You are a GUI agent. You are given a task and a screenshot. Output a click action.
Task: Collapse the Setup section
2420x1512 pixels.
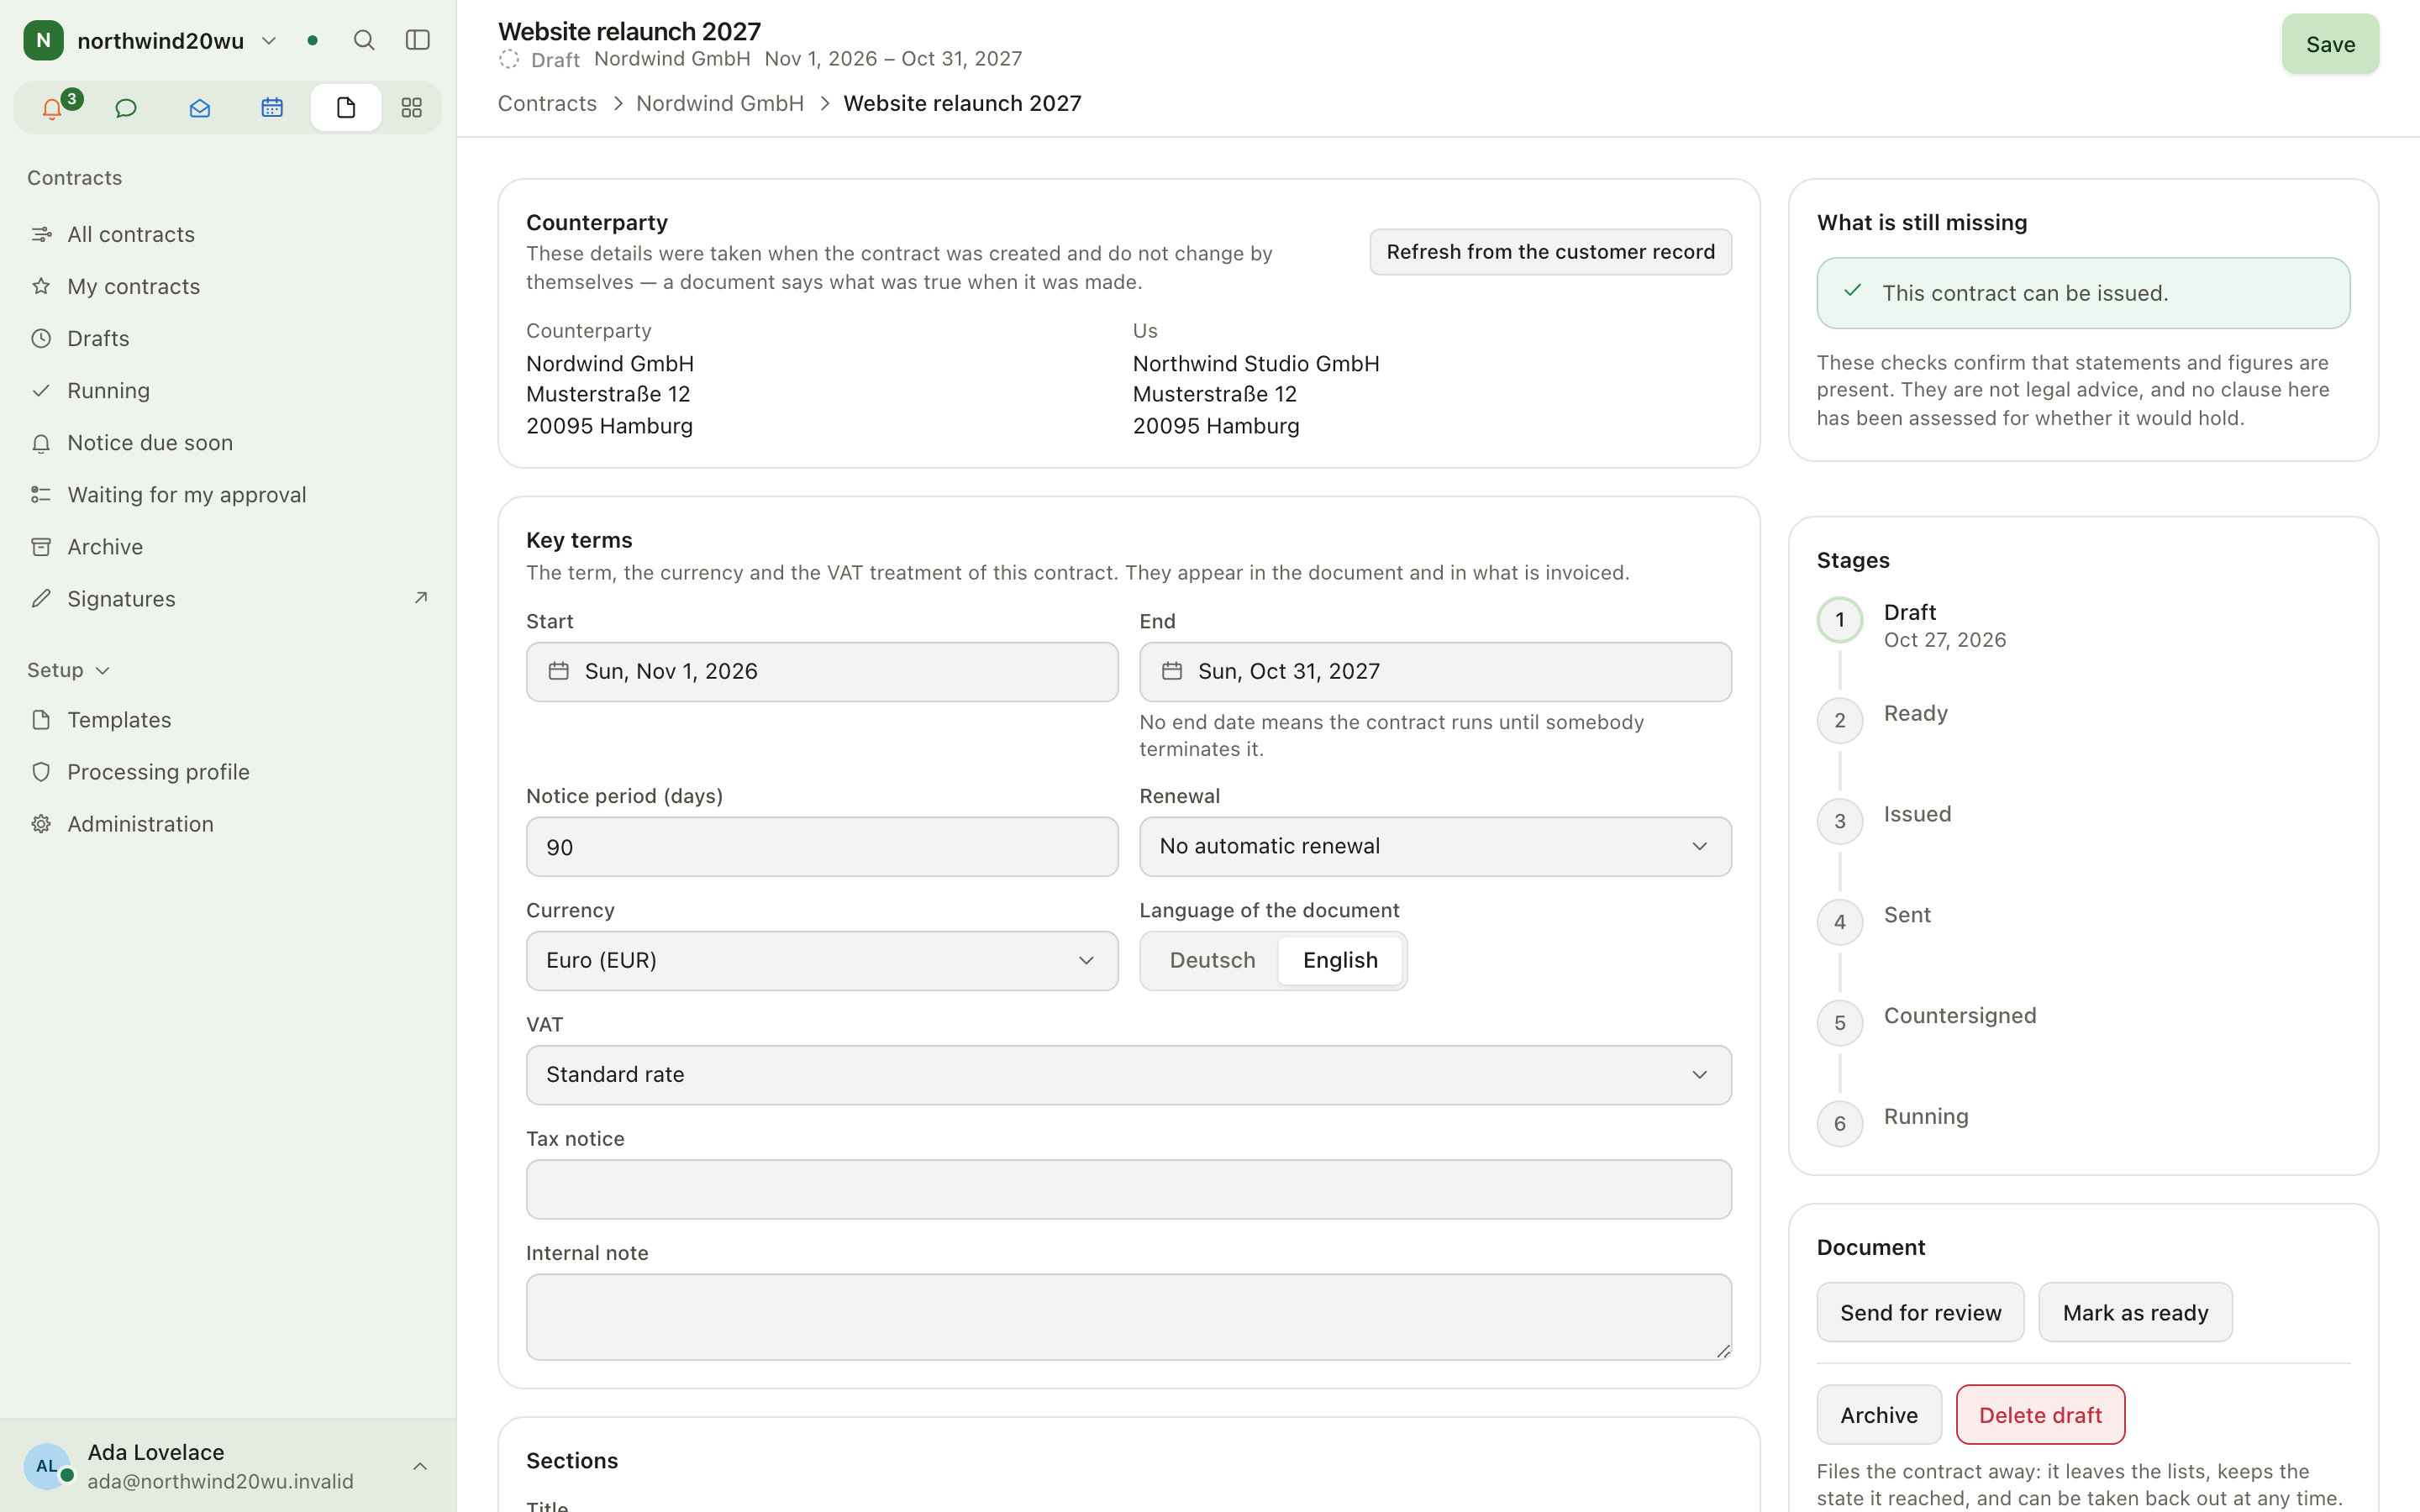point(68,670)
